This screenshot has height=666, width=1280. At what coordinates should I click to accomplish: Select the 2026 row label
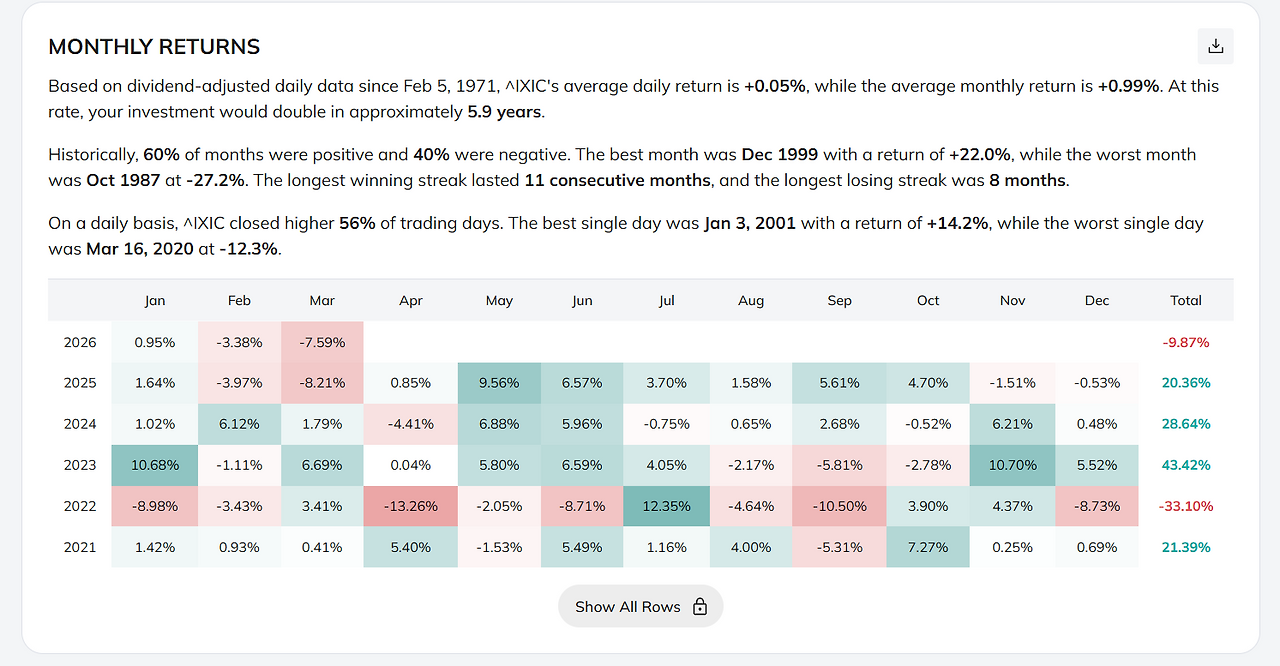coord(80,342)
